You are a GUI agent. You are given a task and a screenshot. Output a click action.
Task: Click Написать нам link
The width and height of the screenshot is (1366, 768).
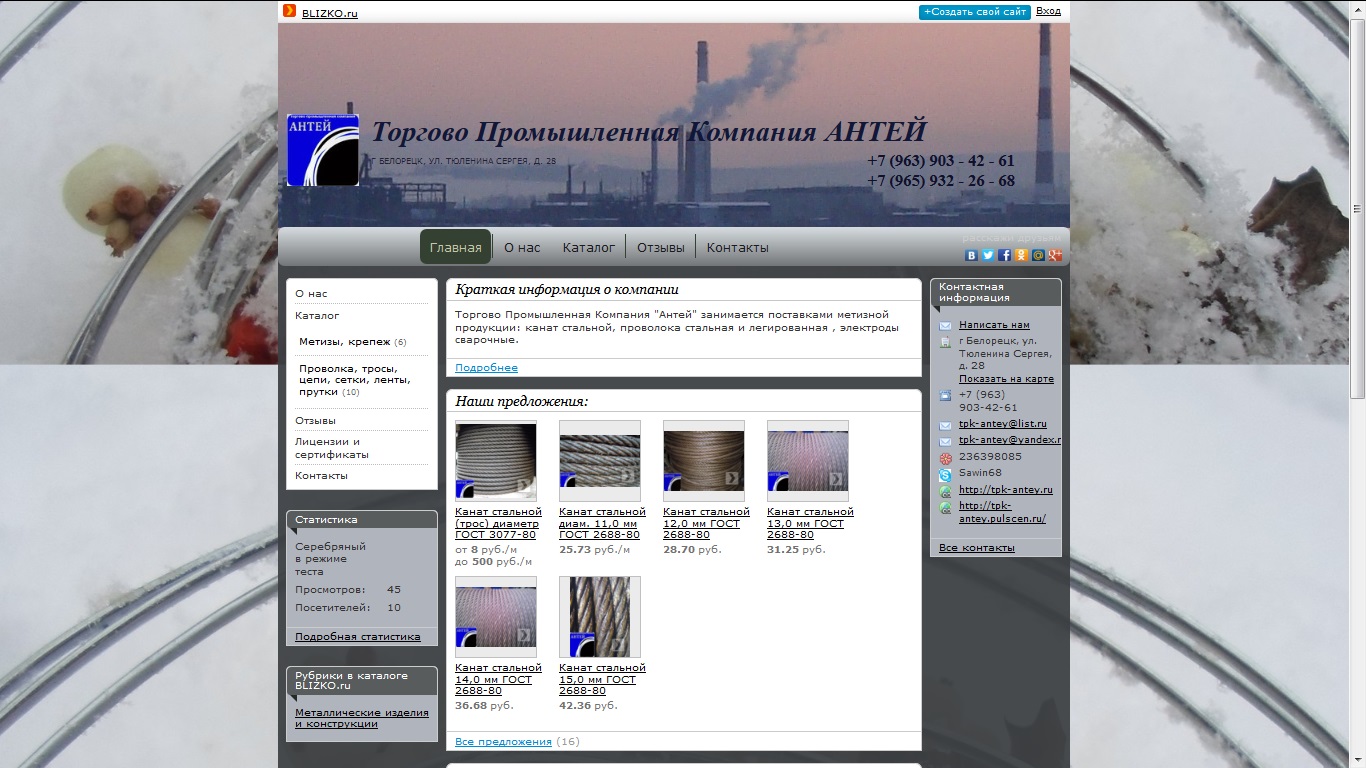point(994,325)
